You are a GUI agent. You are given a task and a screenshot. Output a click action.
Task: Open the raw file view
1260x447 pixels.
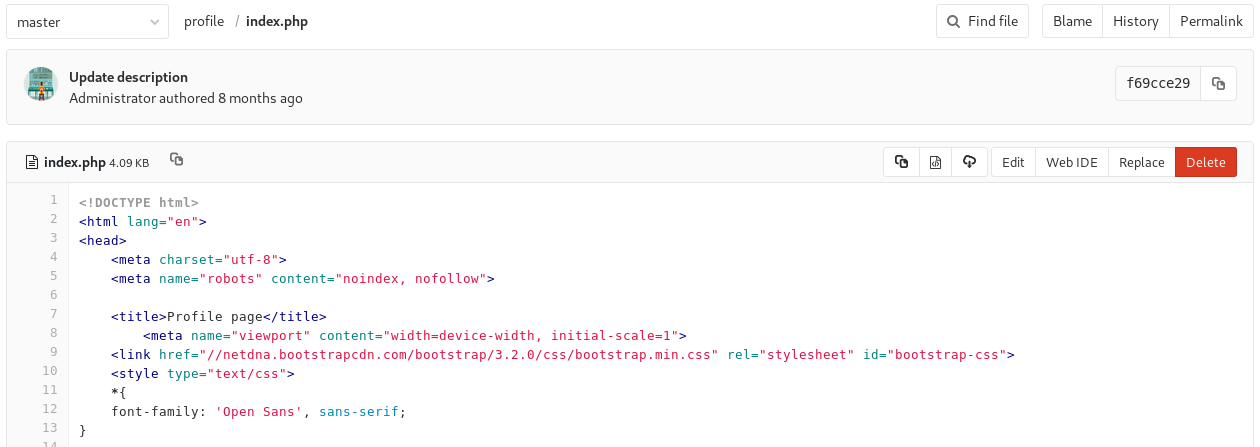[935, 162]
